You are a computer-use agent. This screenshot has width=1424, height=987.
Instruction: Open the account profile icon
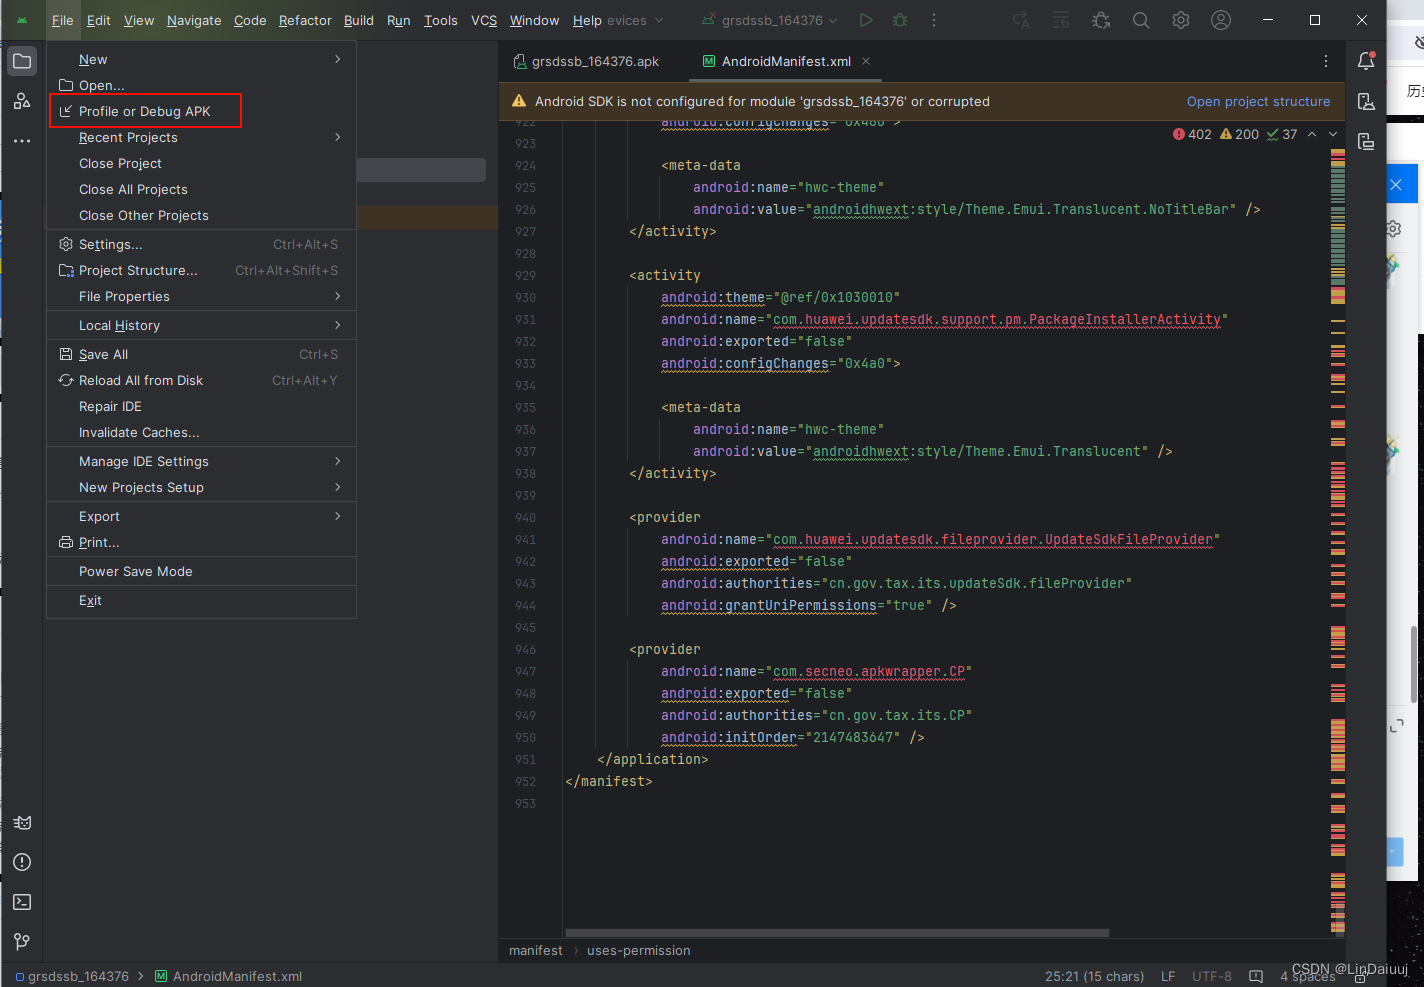1221,20
